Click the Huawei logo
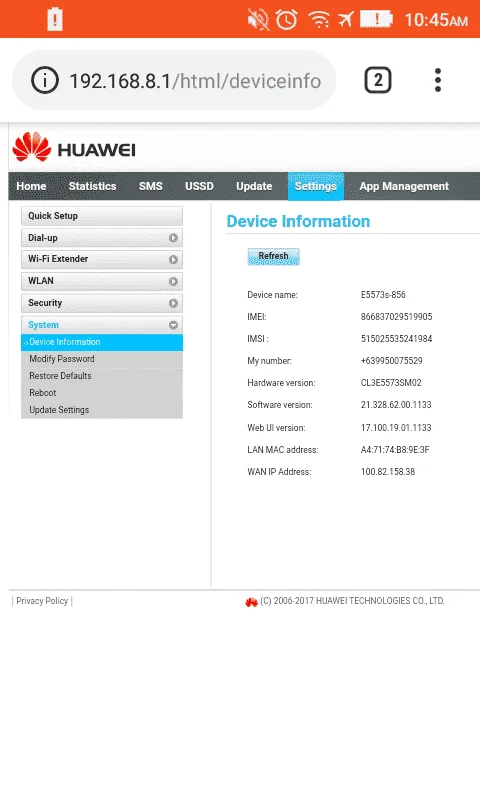This screenshot has height=800, width=480. (74, 147)
